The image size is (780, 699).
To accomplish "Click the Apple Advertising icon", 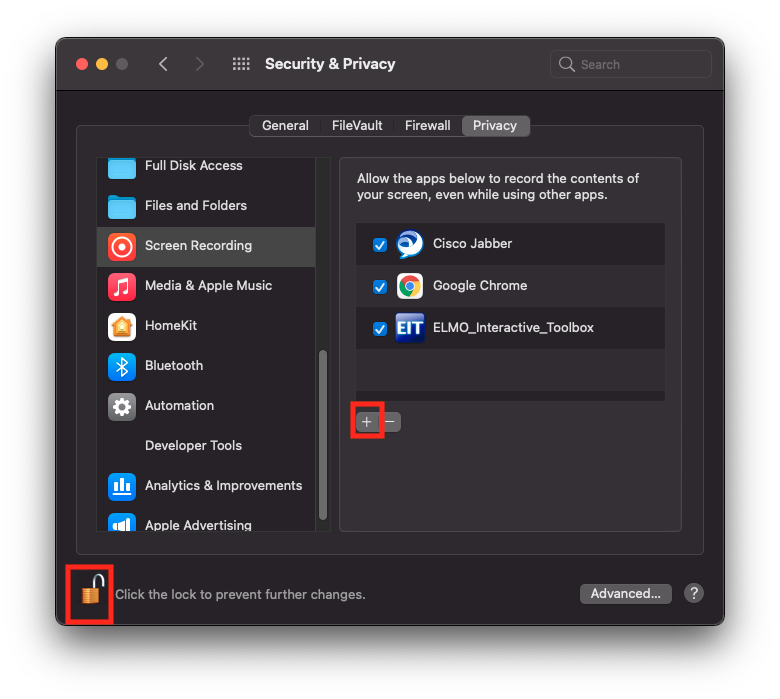I will point(122,522).
